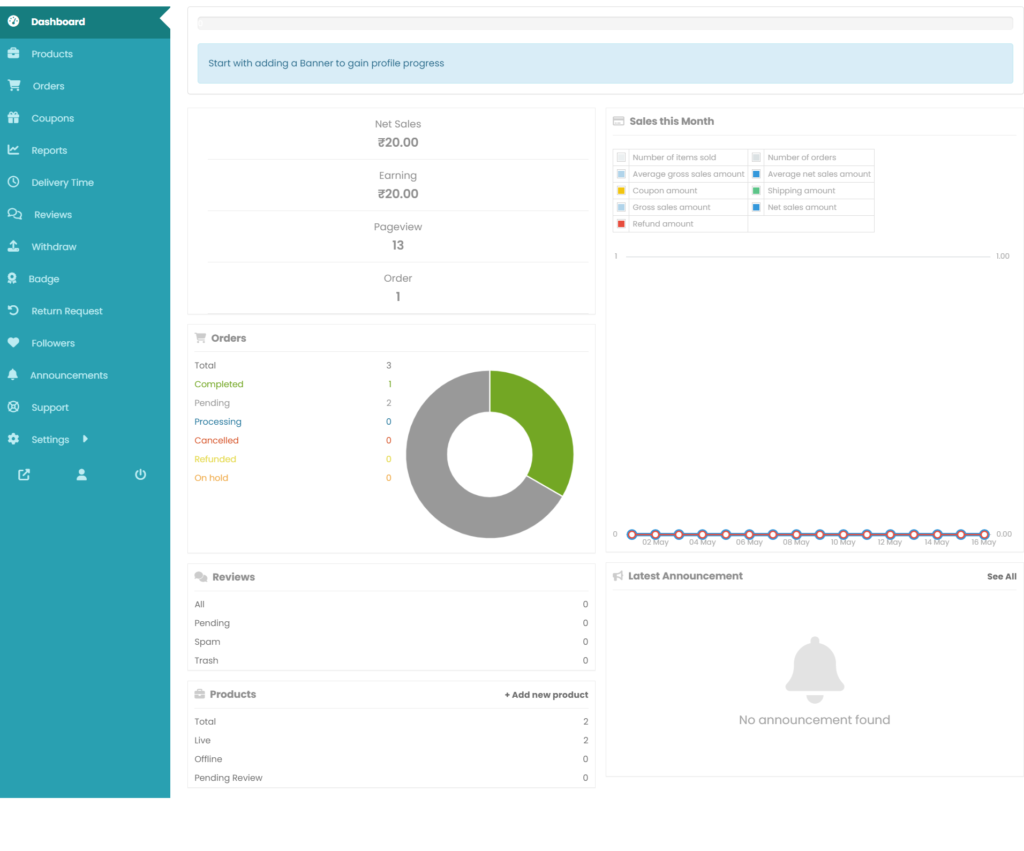Click the Badge award icon
Viewport: 1024px width, 851px height.
(12, 278)
